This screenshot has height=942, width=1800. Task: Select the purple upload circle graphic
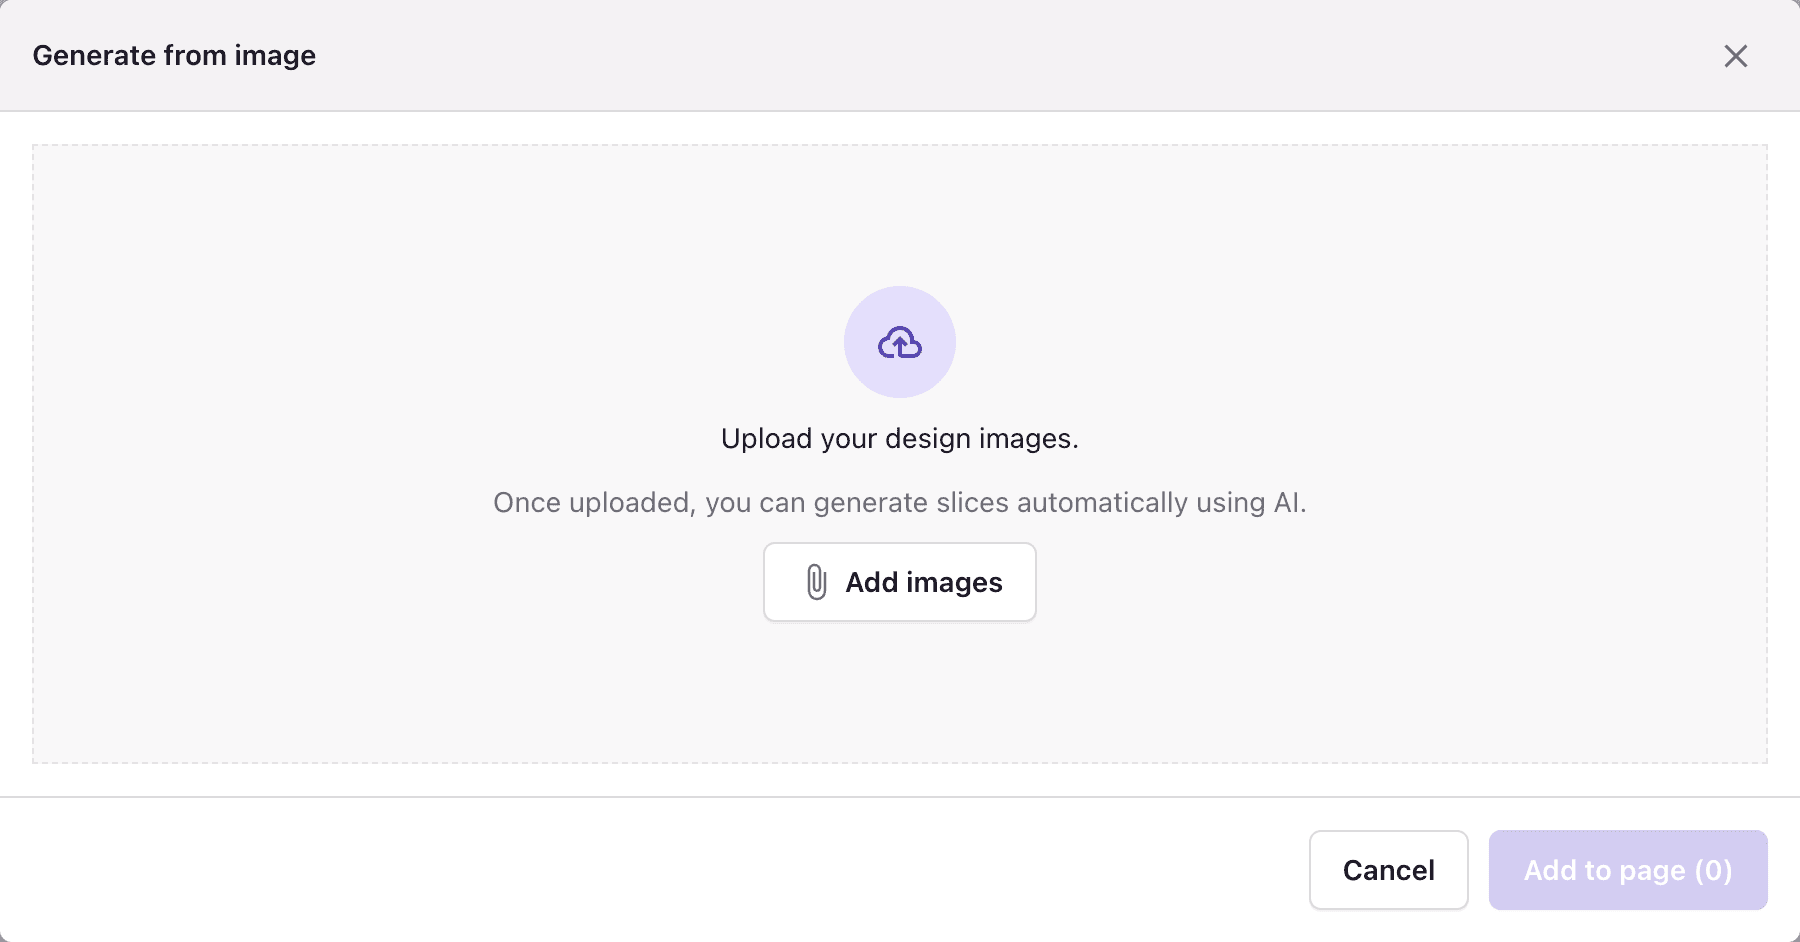point(898,341)
